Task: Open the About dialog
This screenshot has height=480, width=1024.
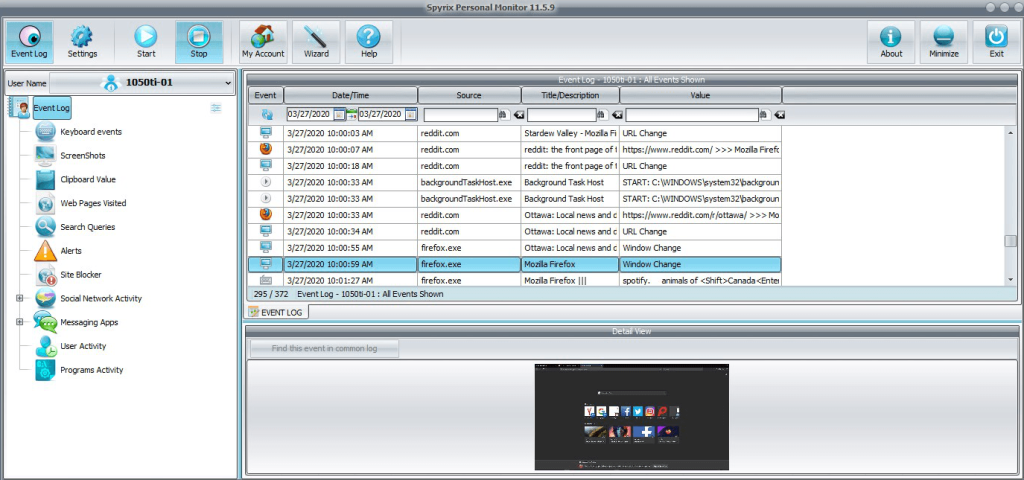Action: tap(891, 42)
